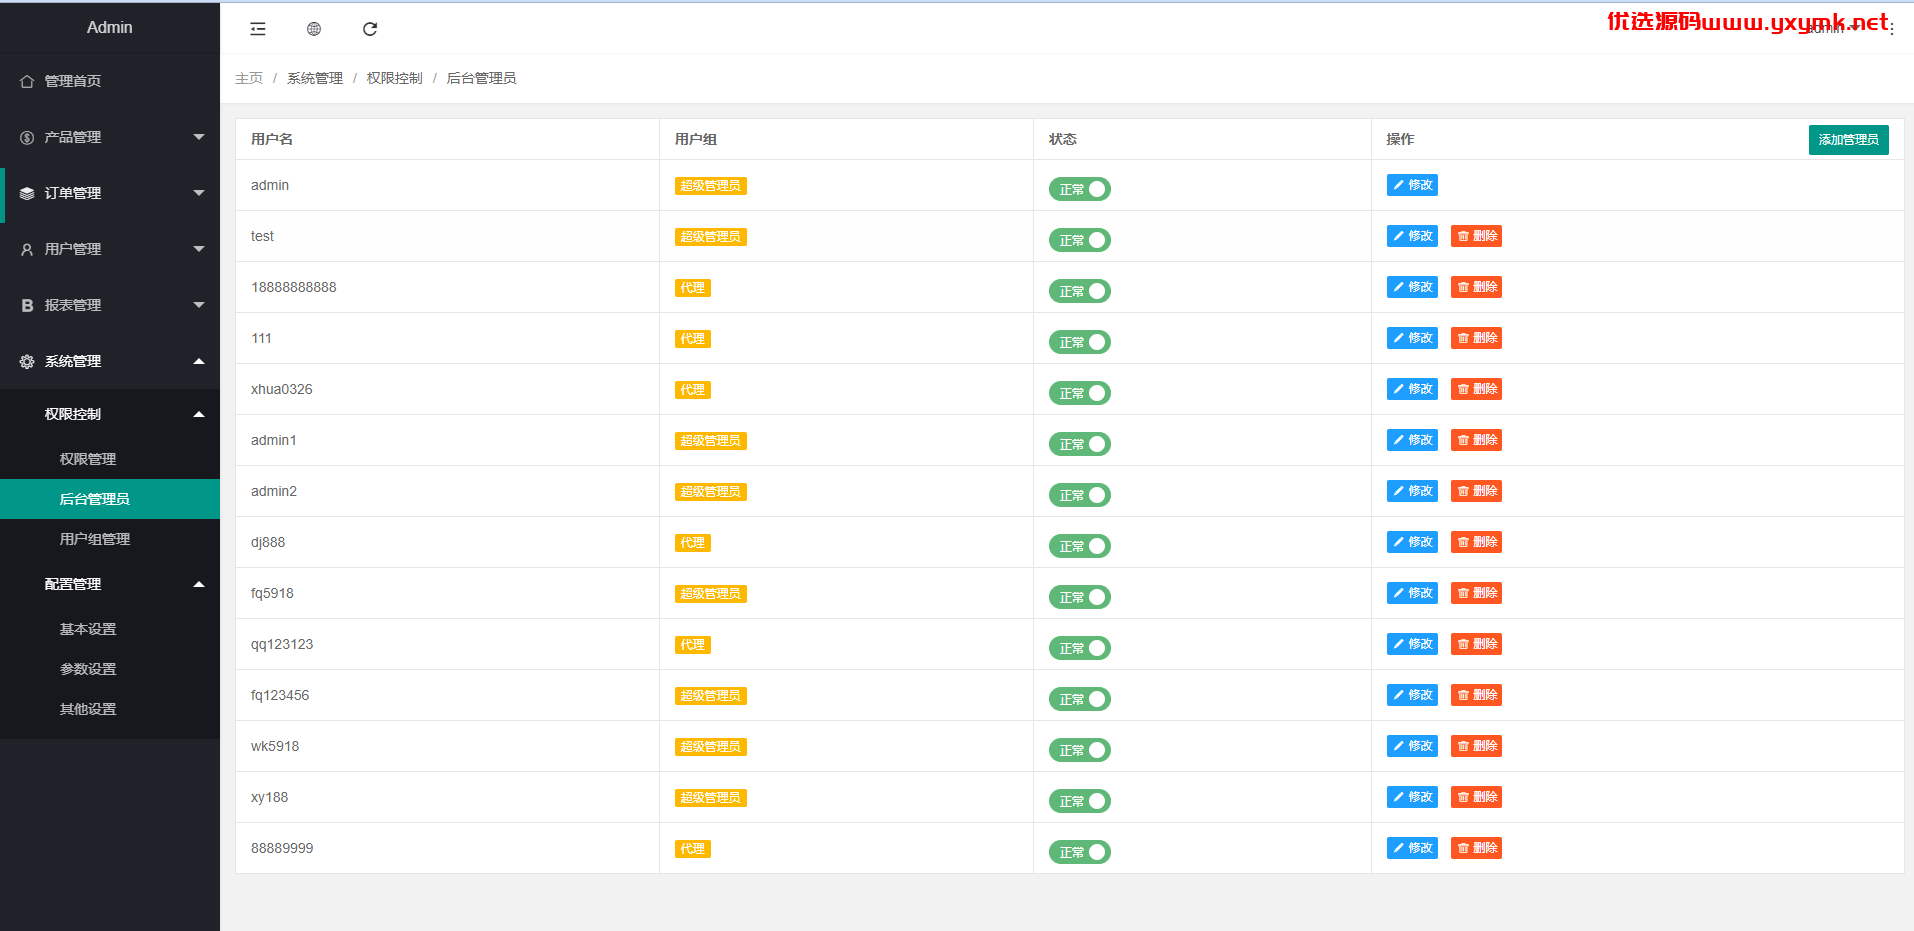Toggle the 正常 status switch for admin
1914x931 pixels.
(1079, 189)
